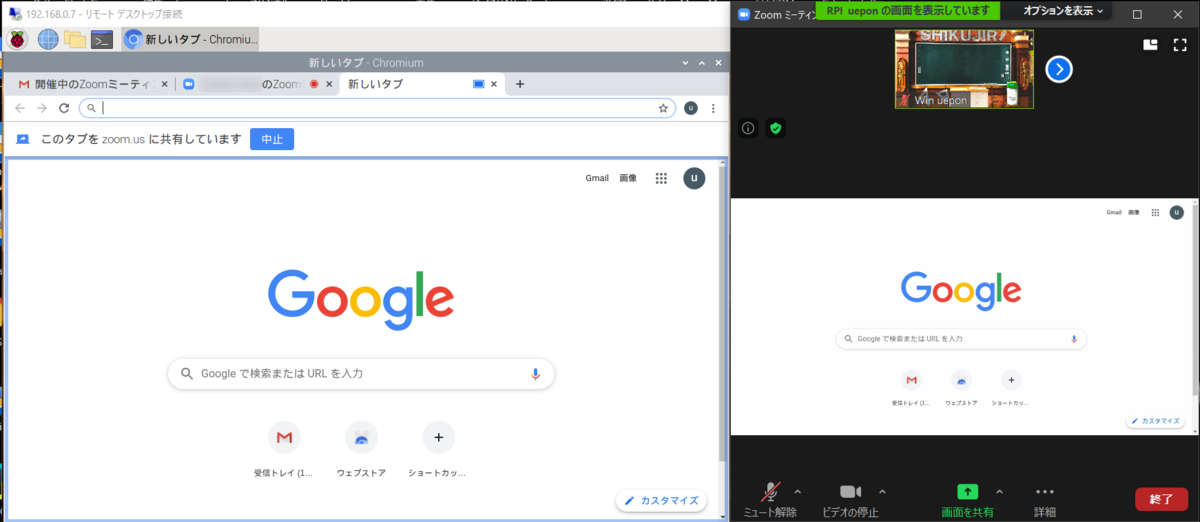This screenshot has width=1200, height=522.
Task: Select the Win uepon video thumbnail
Action: 964,68
